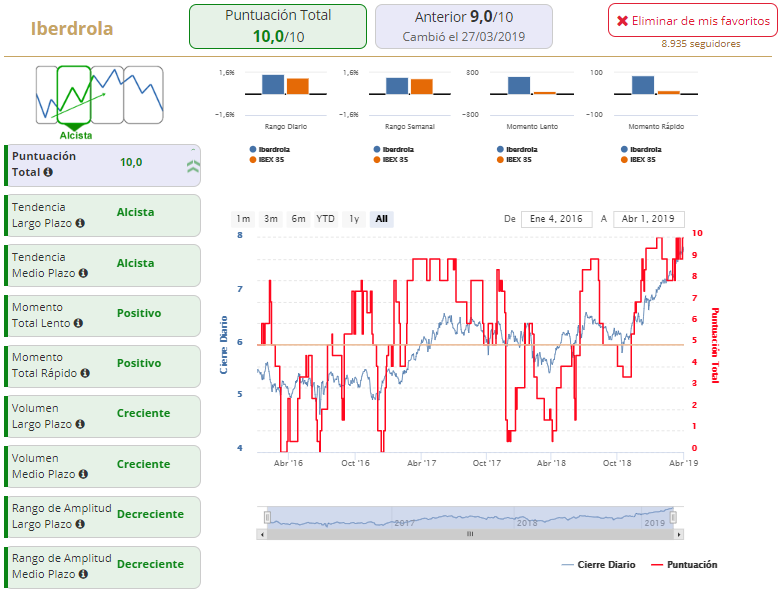This screenshot has height=592, width=781.
Task: Click the Iberdrola title
Action: click(x=72, y=28)
